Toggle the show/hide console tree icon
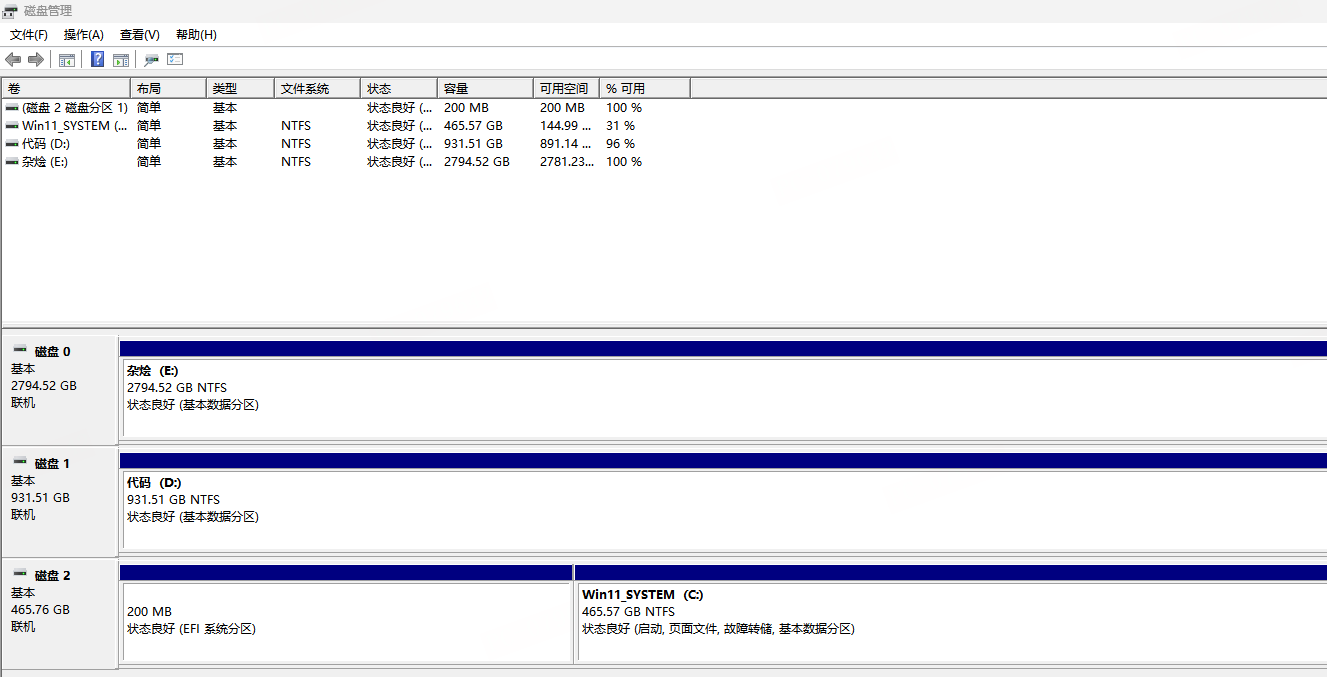This screenshot has width=1327, height=677. [x=67, y=60]
